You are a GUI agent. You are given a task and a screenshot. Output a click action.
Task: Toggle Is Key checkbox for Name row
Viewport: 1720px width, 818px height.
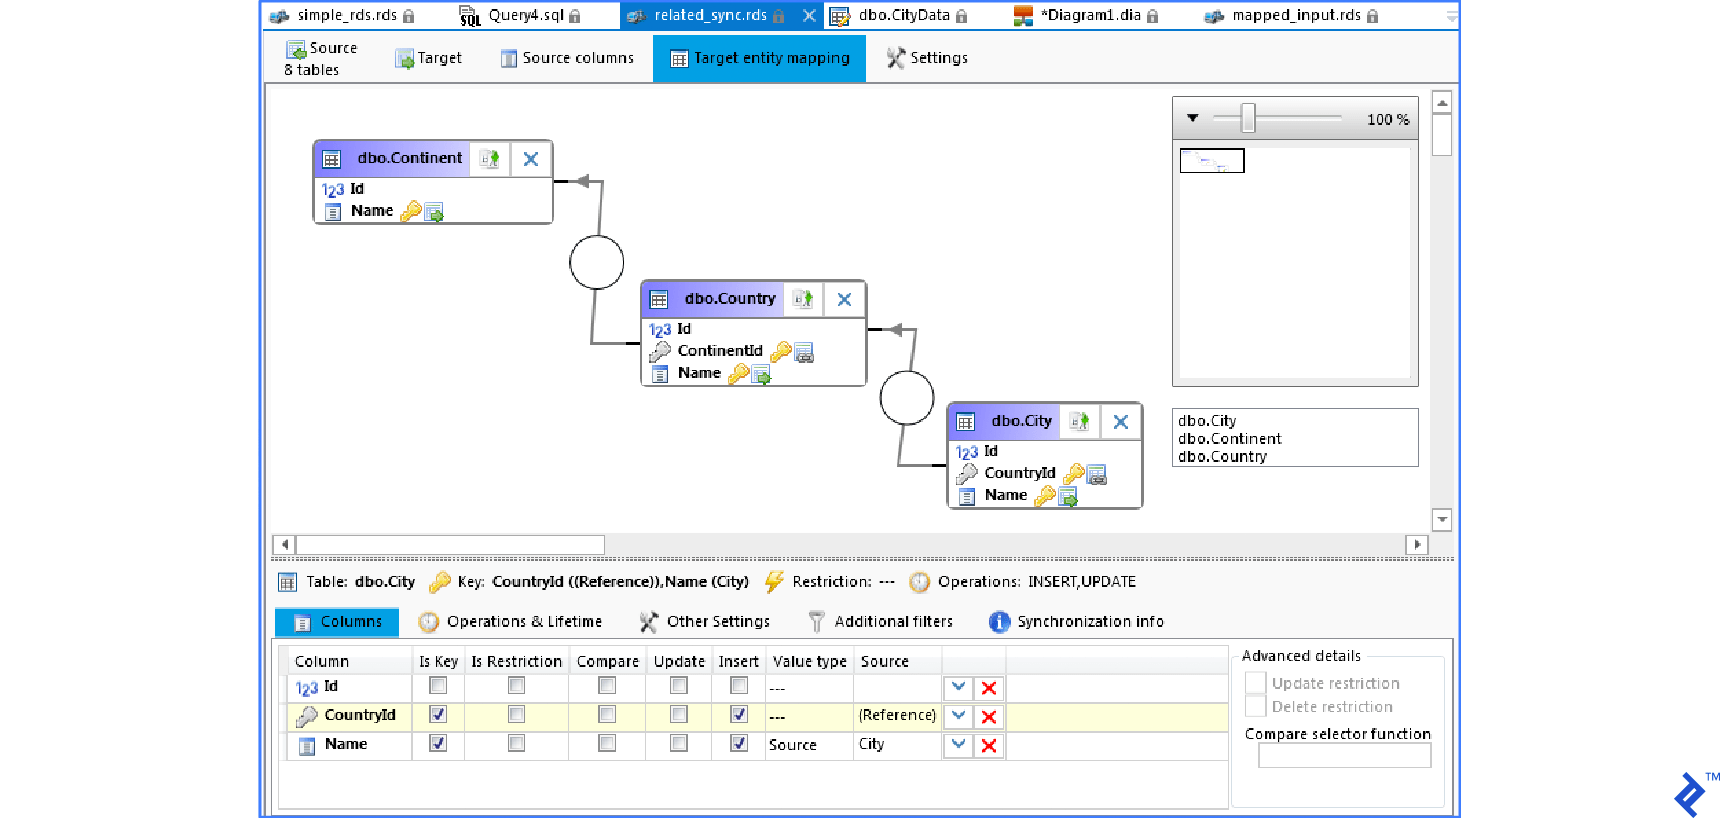438,743
